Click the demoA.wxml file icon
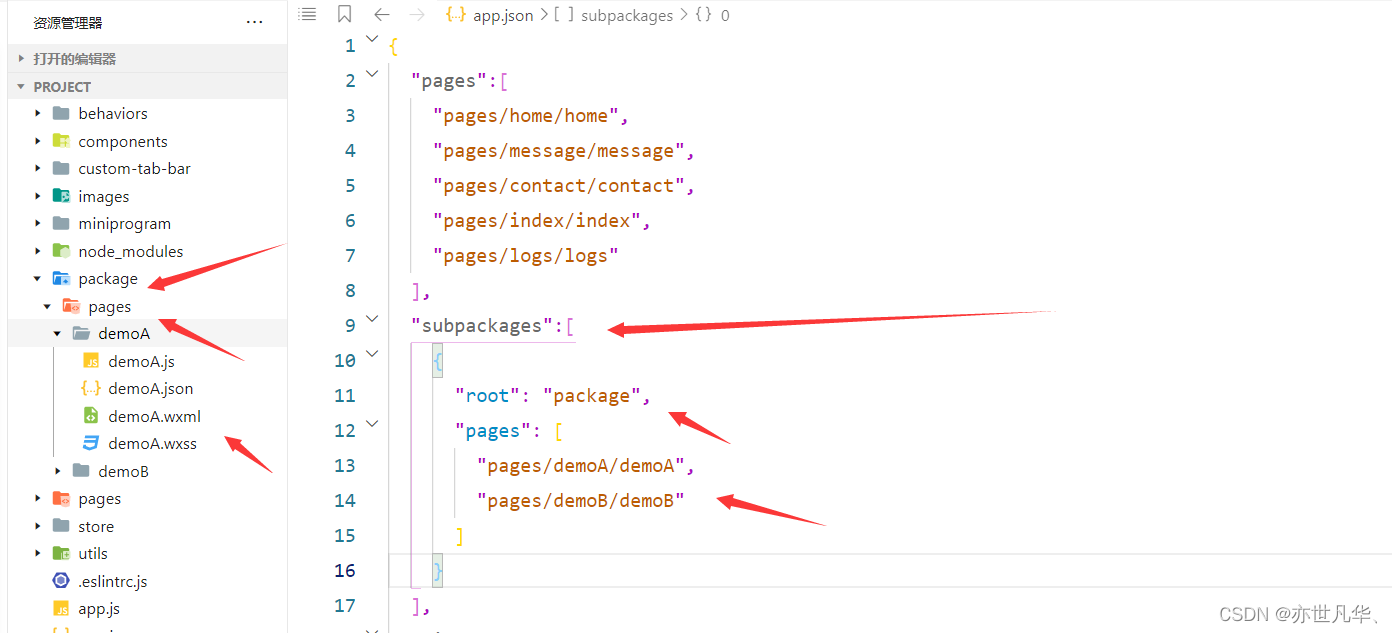1392x633 pixels. pos(91,416)
